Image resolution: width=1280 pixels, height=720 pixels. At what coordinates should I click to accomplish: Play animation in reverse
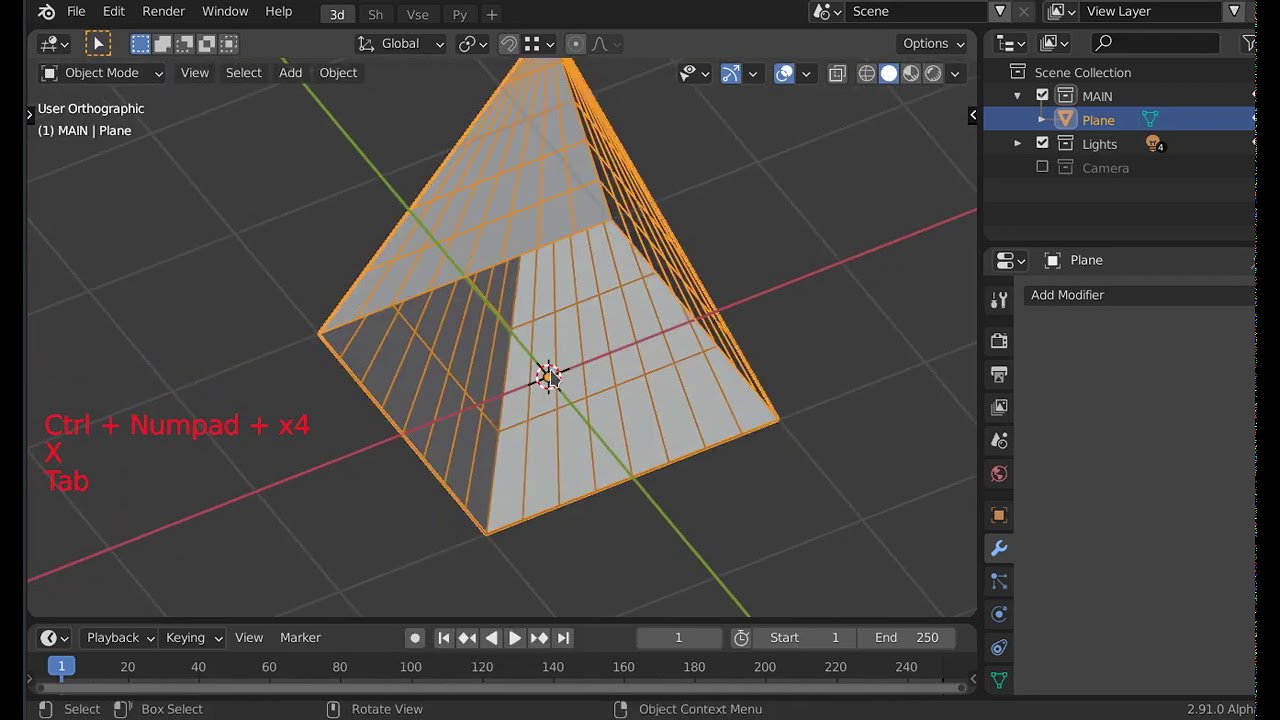tap(491, 638)
